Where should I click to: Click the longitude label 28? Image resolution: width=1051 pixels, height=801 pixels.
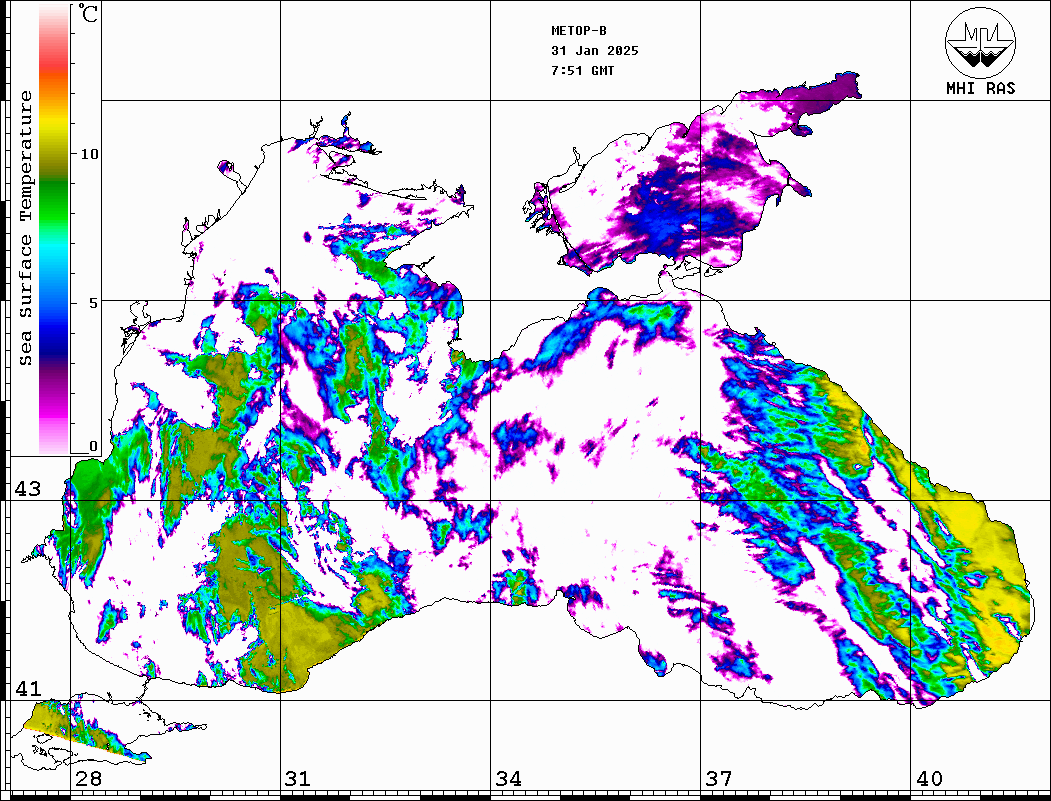[88, 779]
